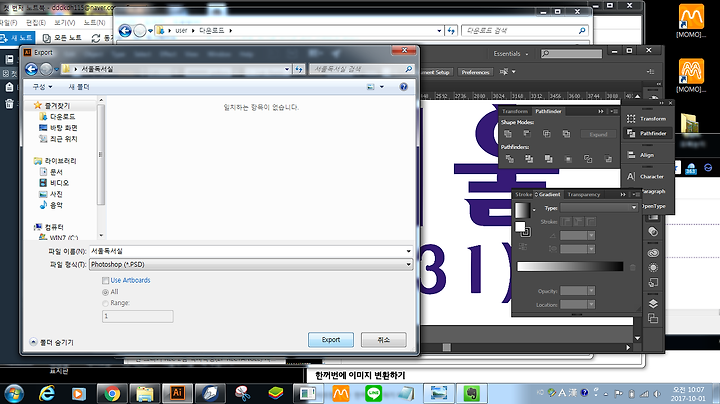Click the Illustrator icon on the taskbar

pos(178,393)
